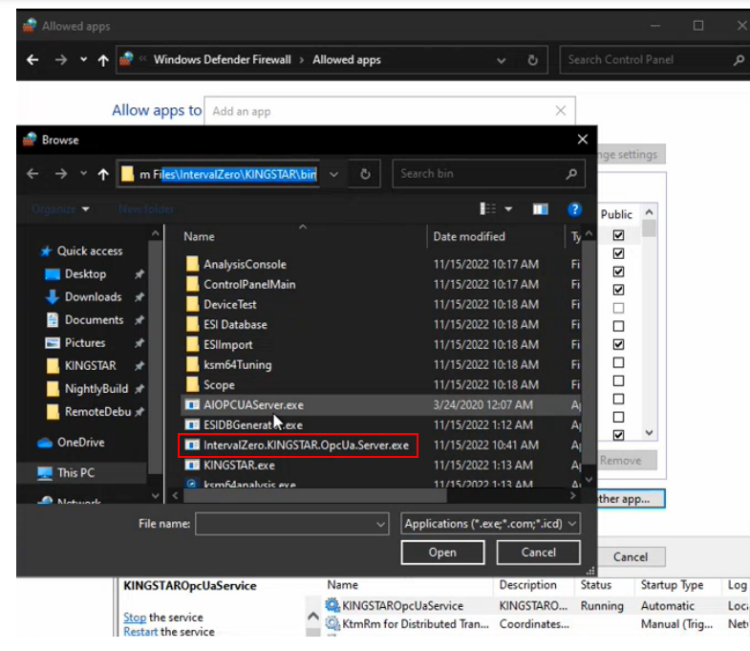Select KINGSTAROpcUaService row in Services
750x651 pixels.
(x=536, y=606)
